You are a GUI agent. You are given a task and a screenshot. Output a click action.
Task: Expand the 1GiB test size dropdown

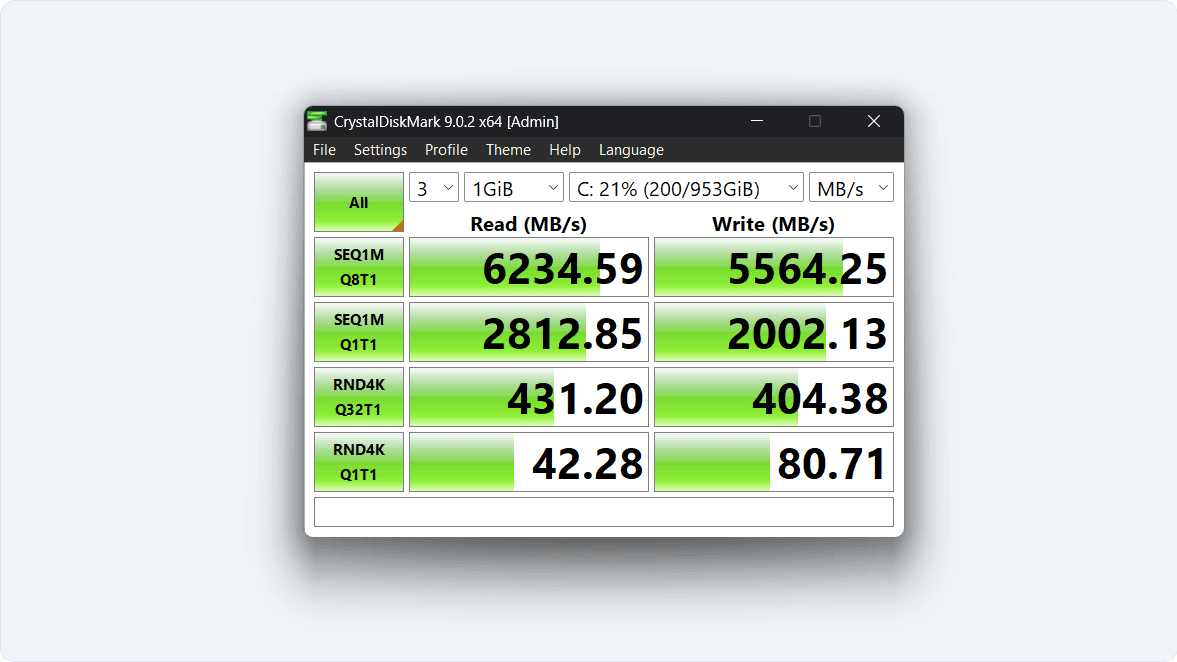513,188
